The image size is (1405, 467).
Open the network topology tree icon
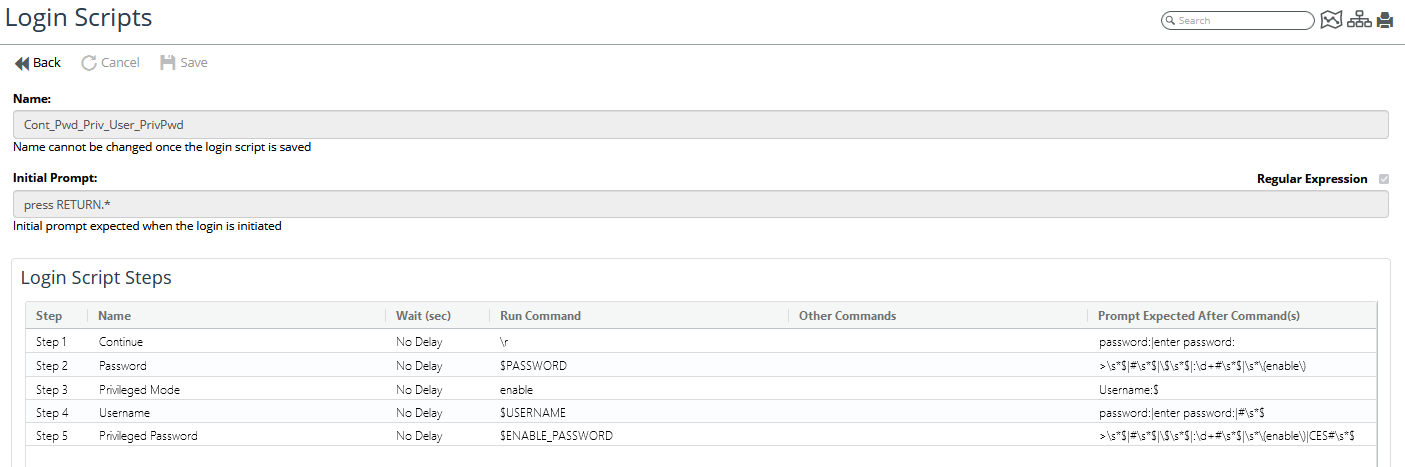1359,20
